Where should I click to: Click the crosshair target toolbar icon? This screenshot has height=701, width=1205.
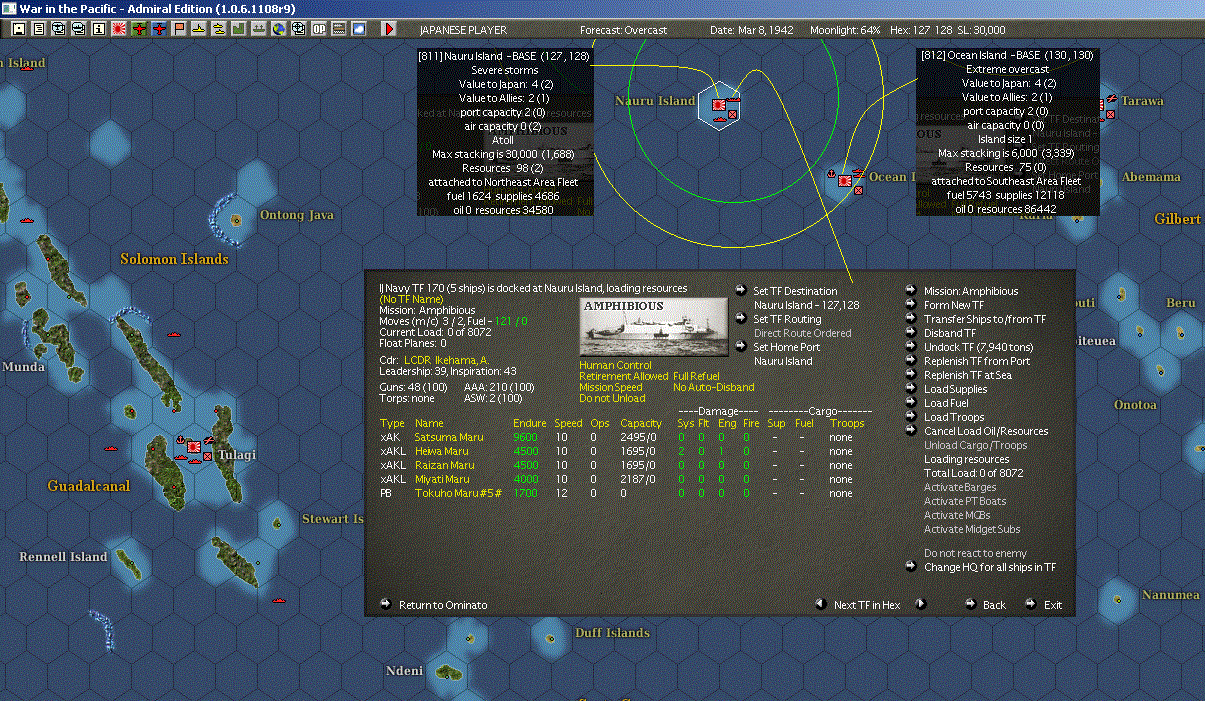coord(298,29)
